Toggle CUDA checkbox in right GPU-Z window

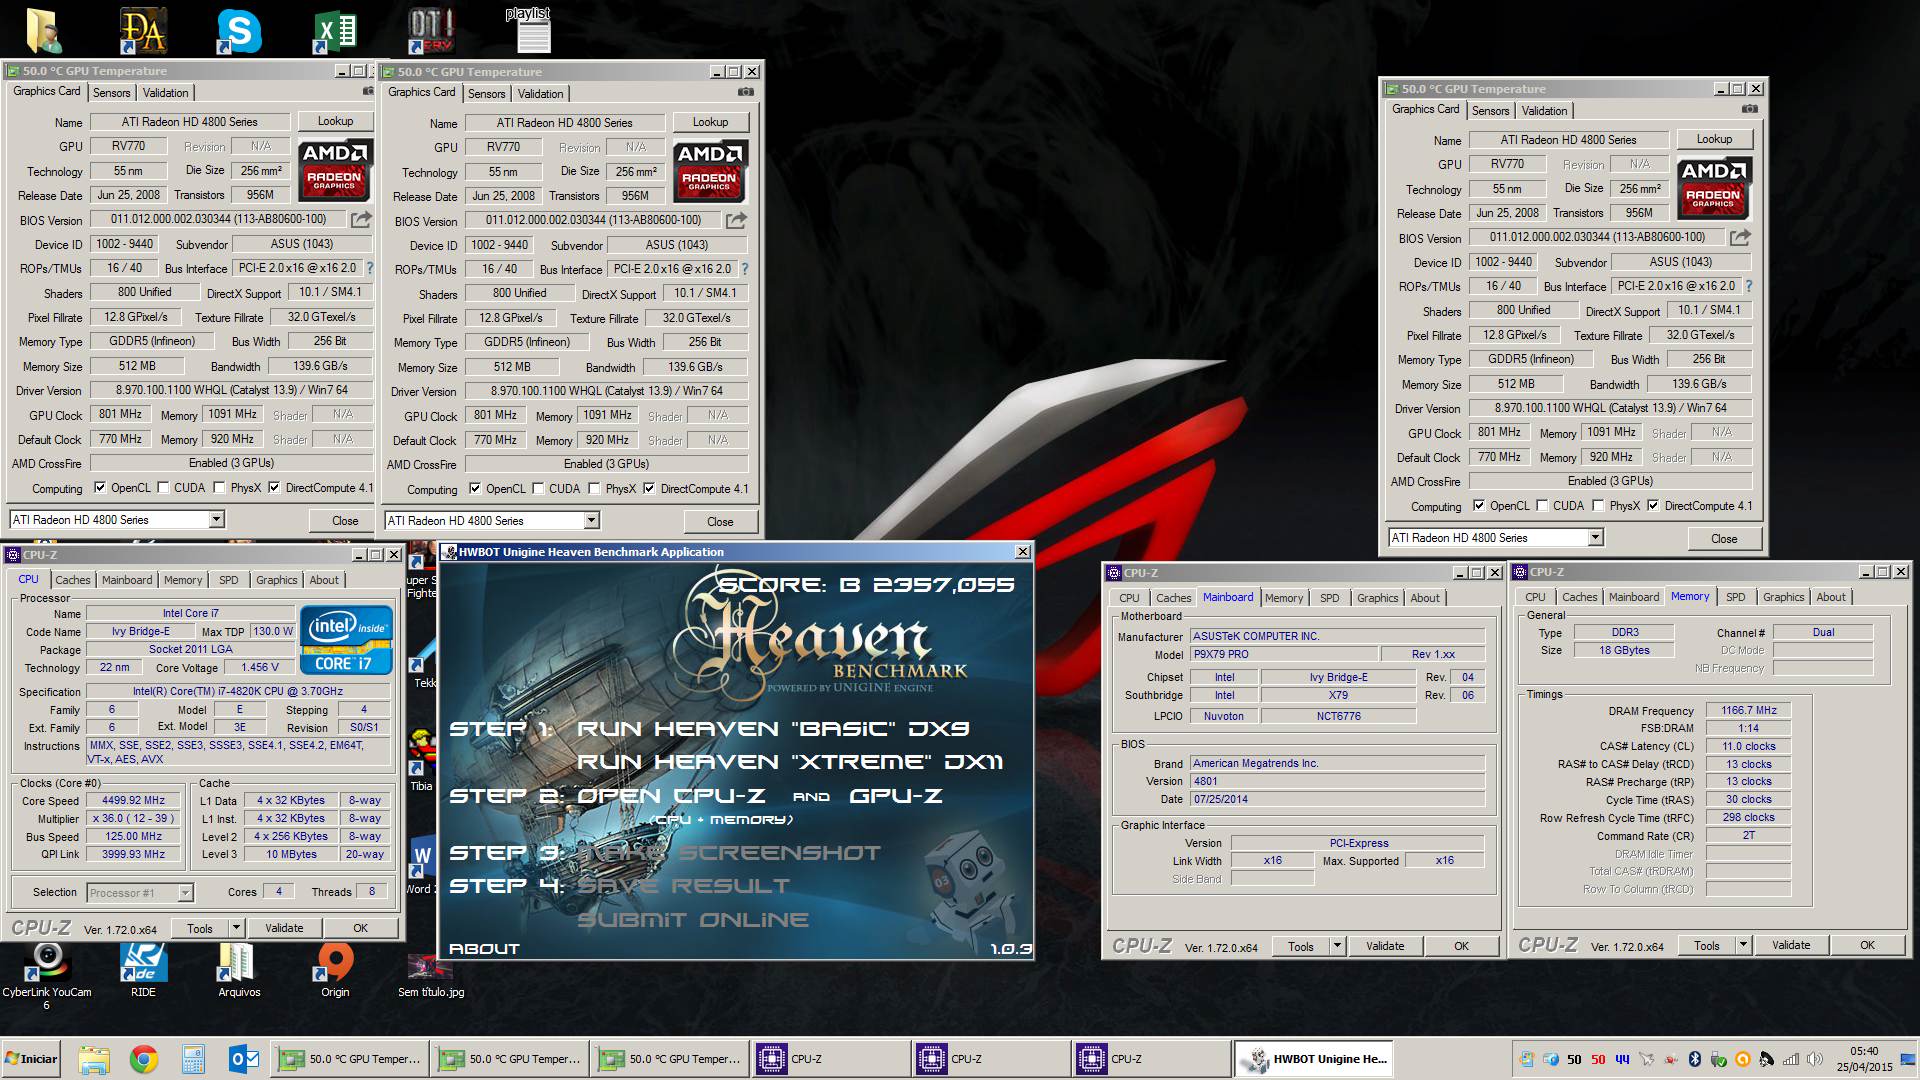tap(1543, 506)
